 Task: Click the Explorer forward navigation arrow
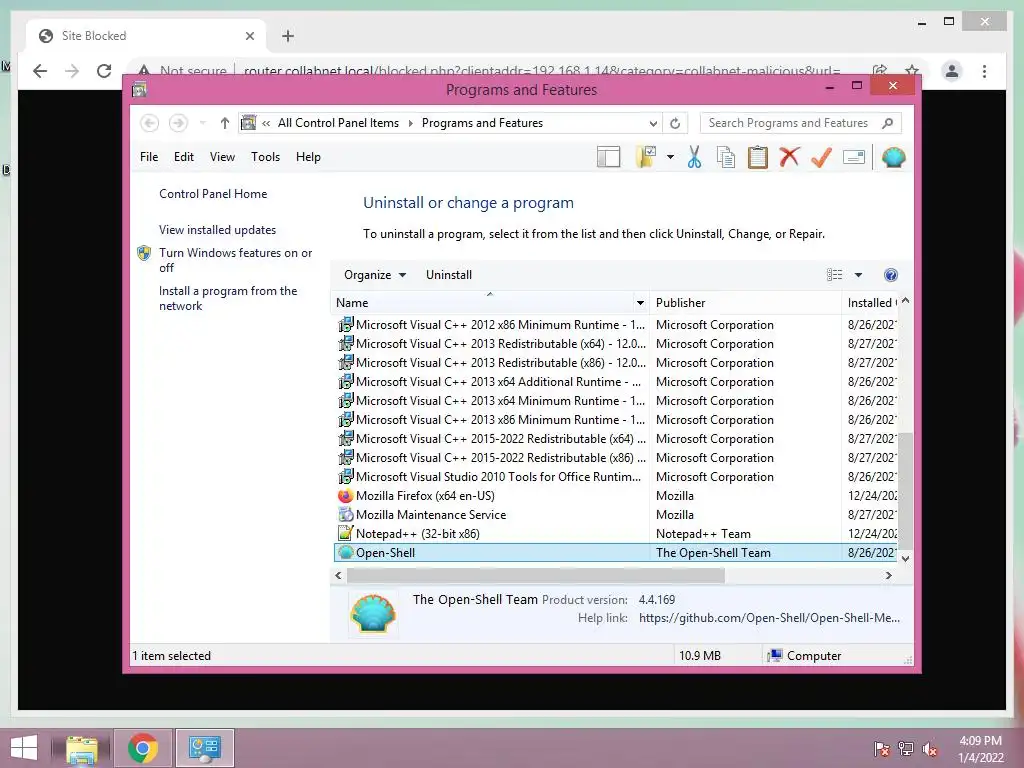(x=178, y=123)
